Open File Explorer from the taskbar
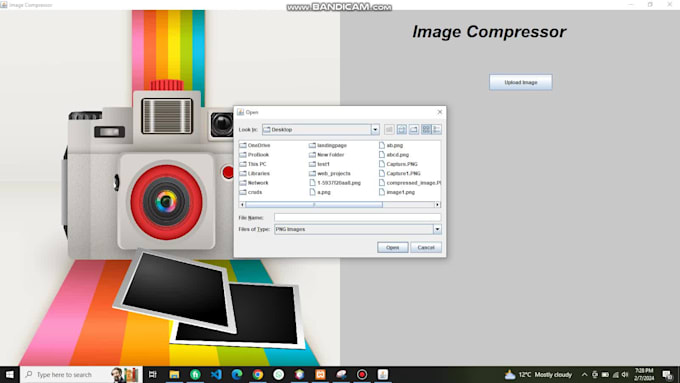680x383 pixels. pos(174,374)
